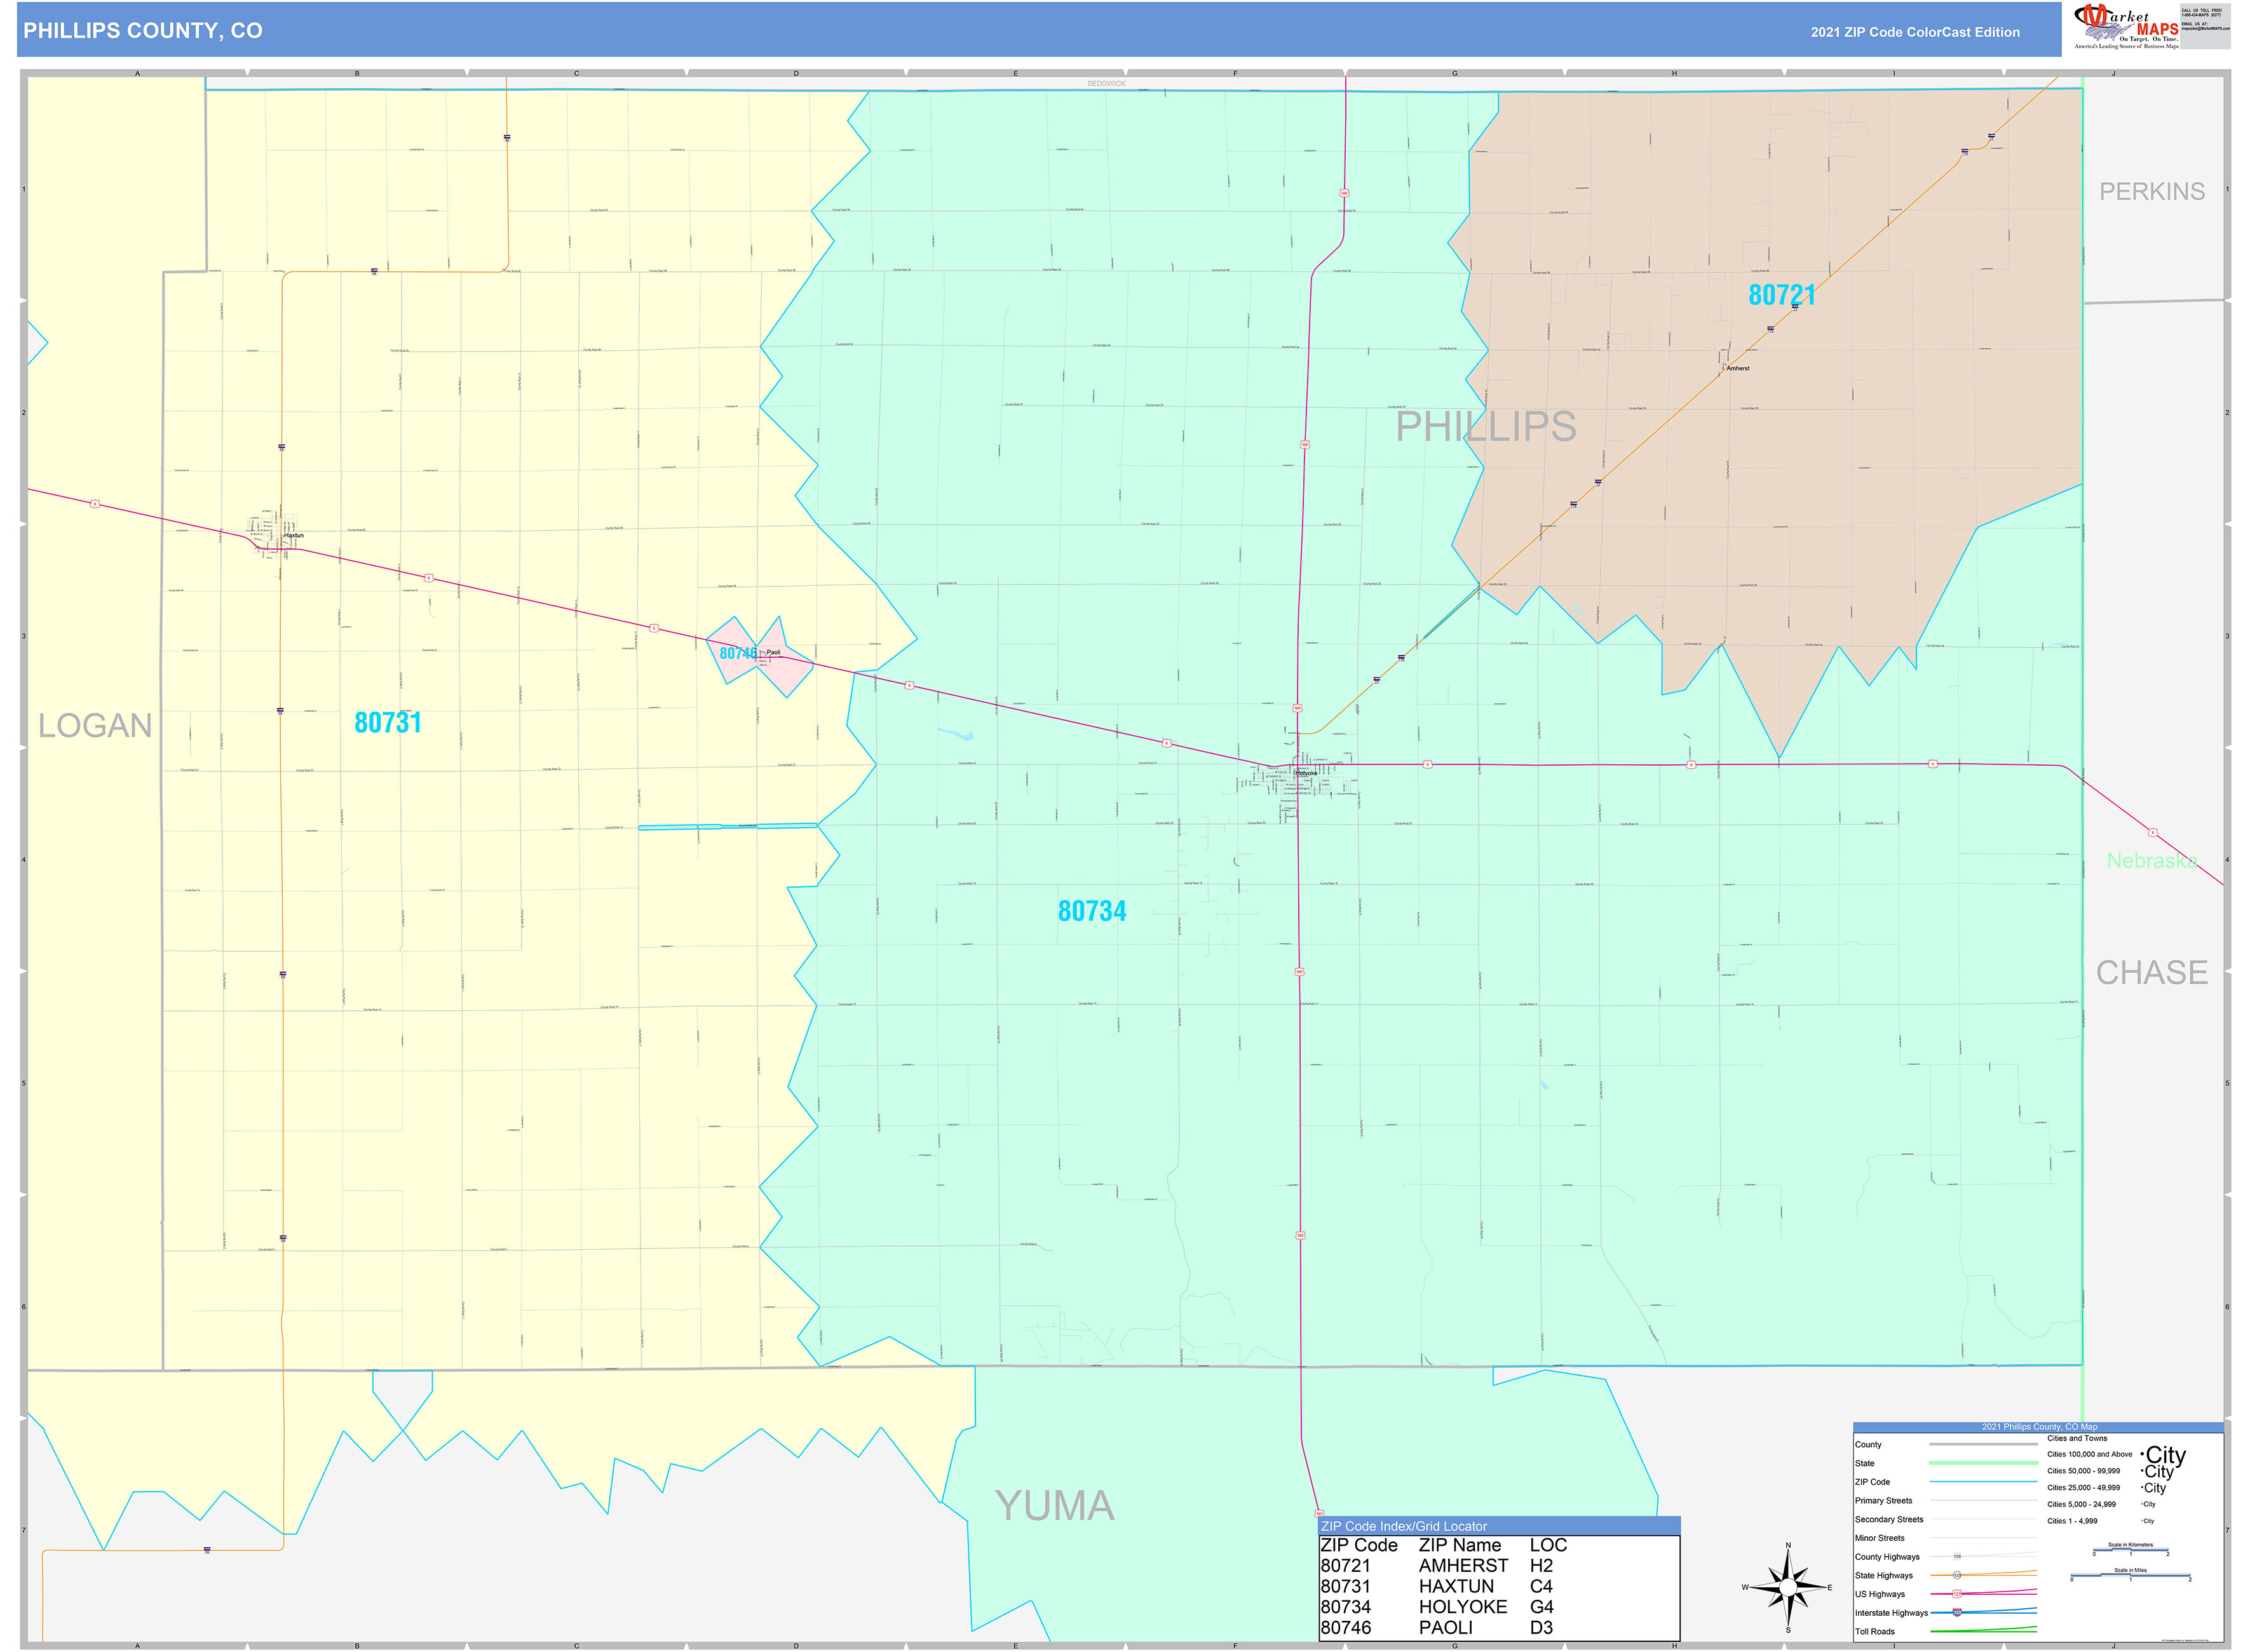The width and height of the screenshot is (2250, 1652).
Task: Expand the Cities and Towns legend section
Action: point(2077,1438)
